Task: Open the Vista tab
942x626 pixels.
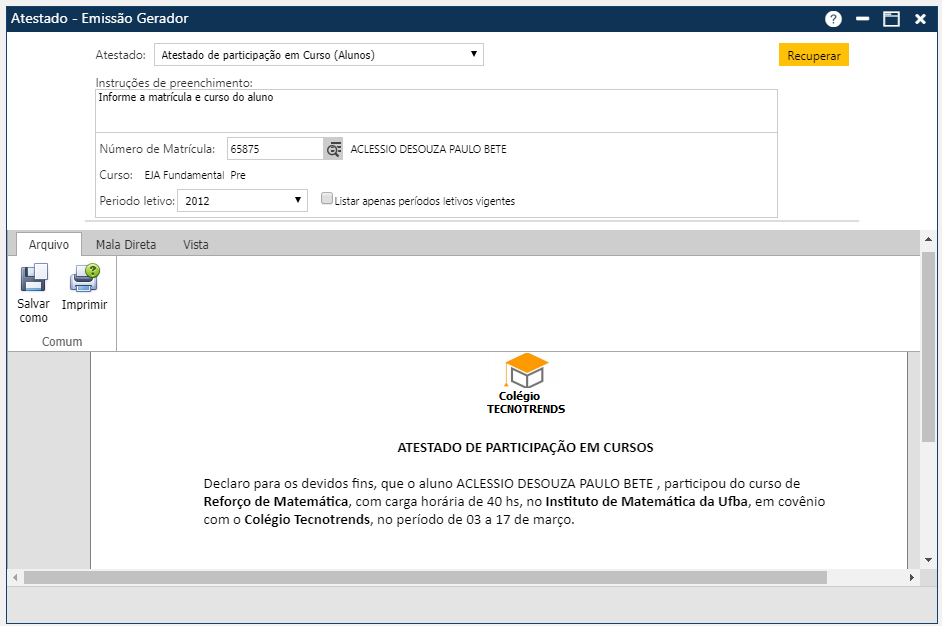Action: 196,244
